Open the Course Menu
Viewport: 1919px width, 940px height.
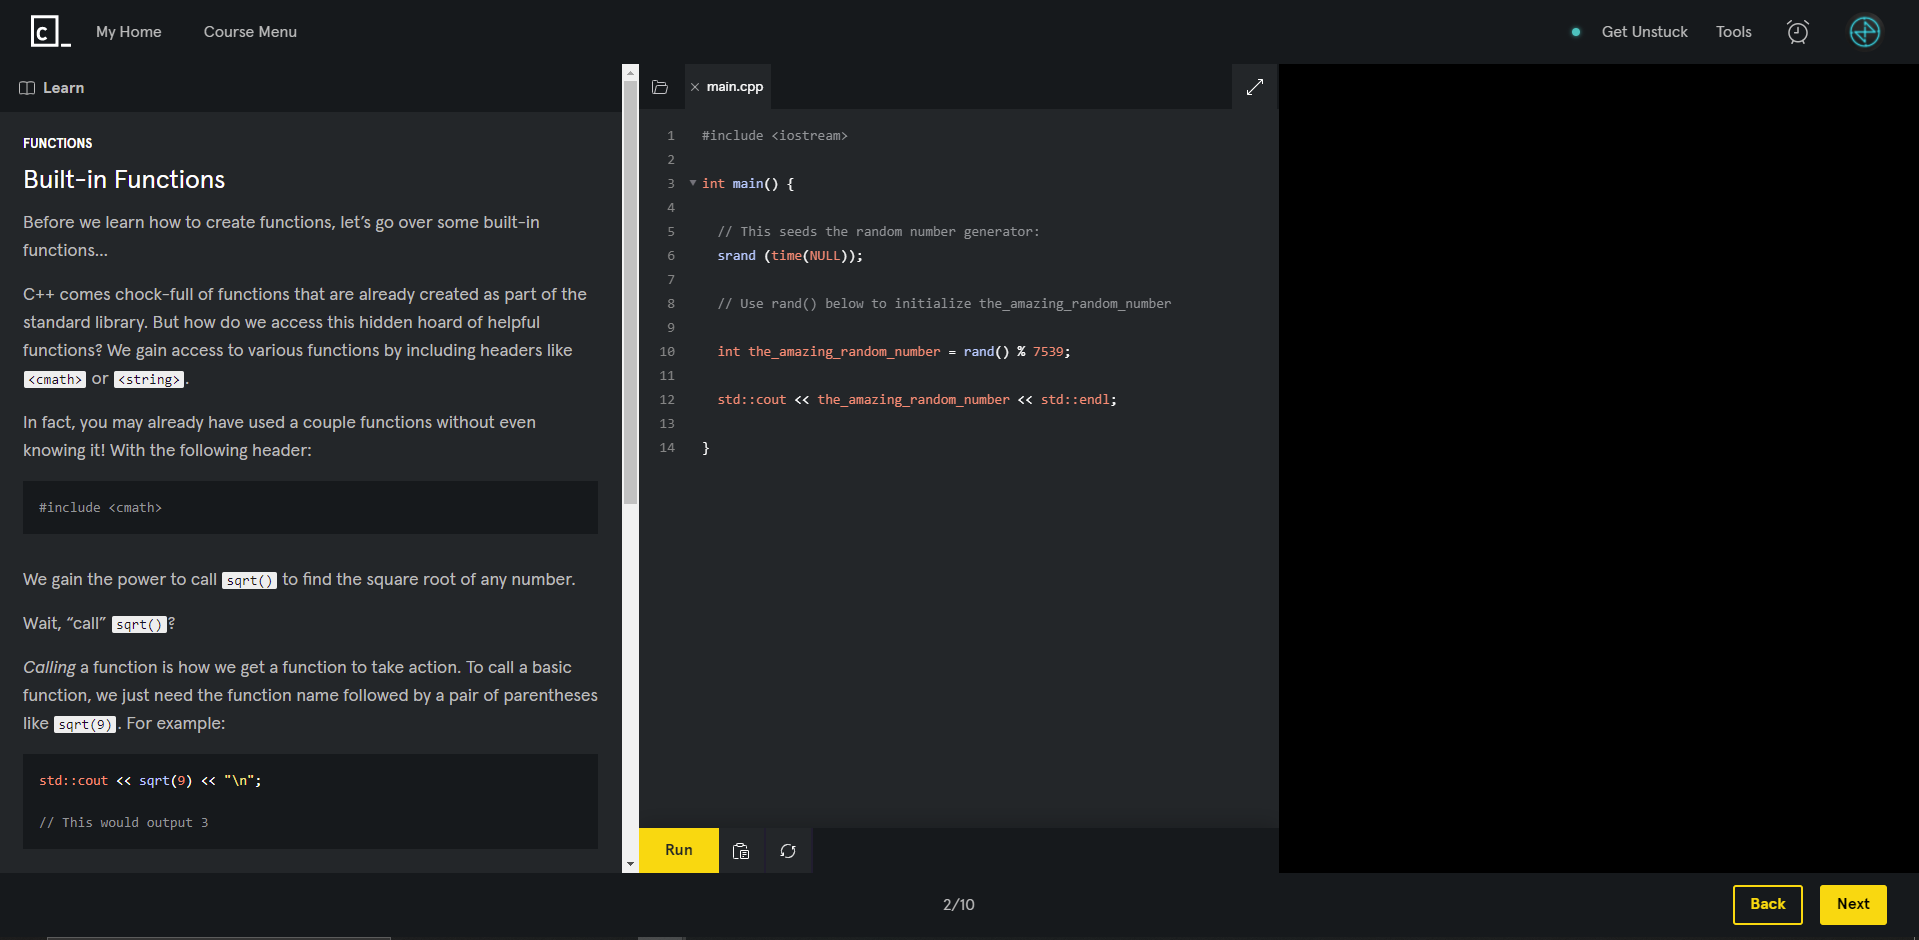[x=249, y=31]
